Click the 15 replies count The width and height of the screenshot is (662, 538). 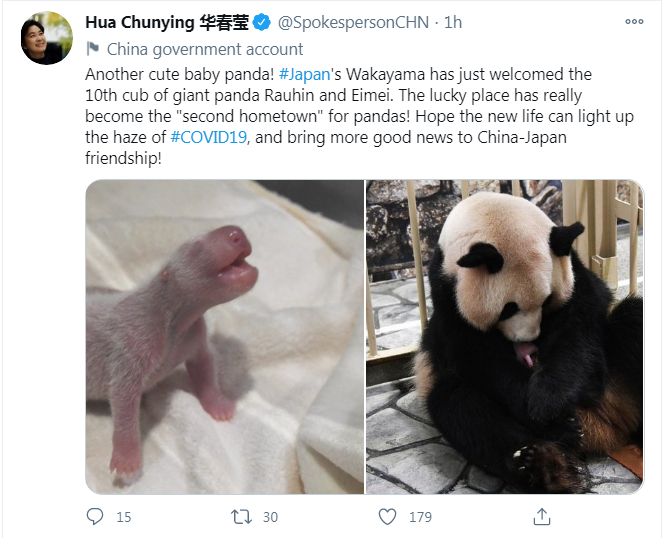click(124, 517)
